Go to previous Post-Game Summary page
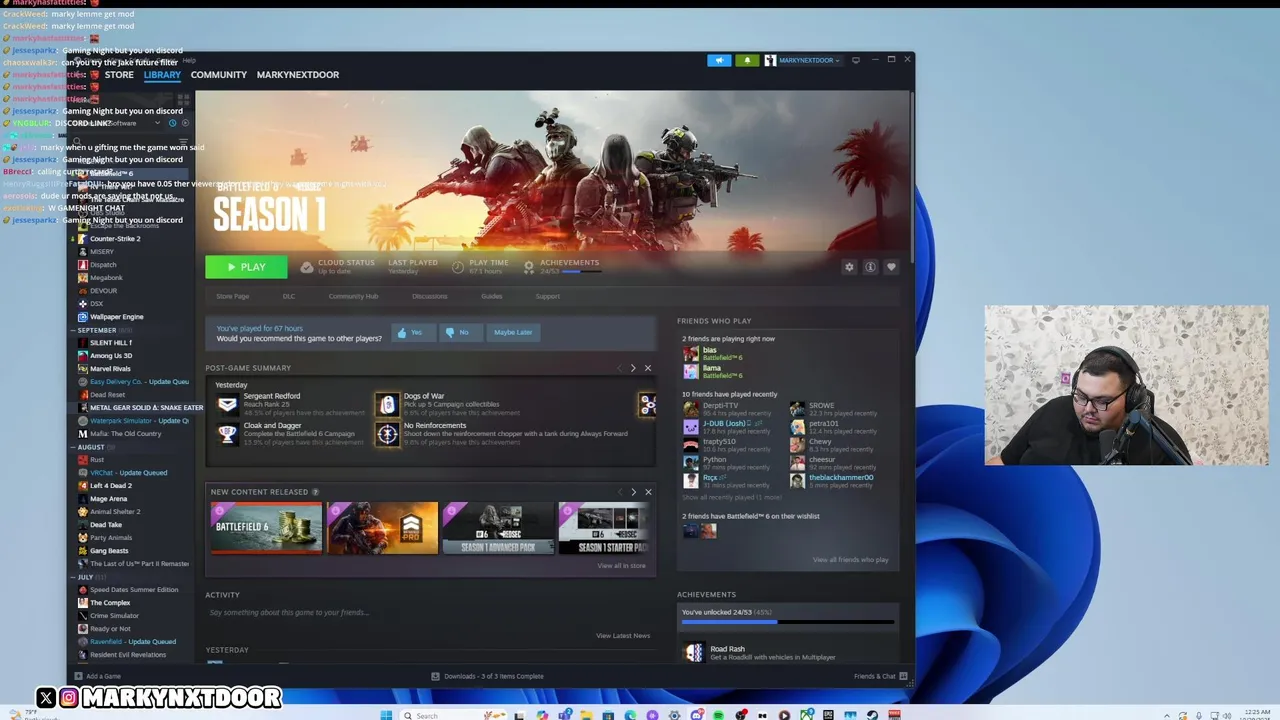The width and height of the screenshot is (1280, 720). 620,368
